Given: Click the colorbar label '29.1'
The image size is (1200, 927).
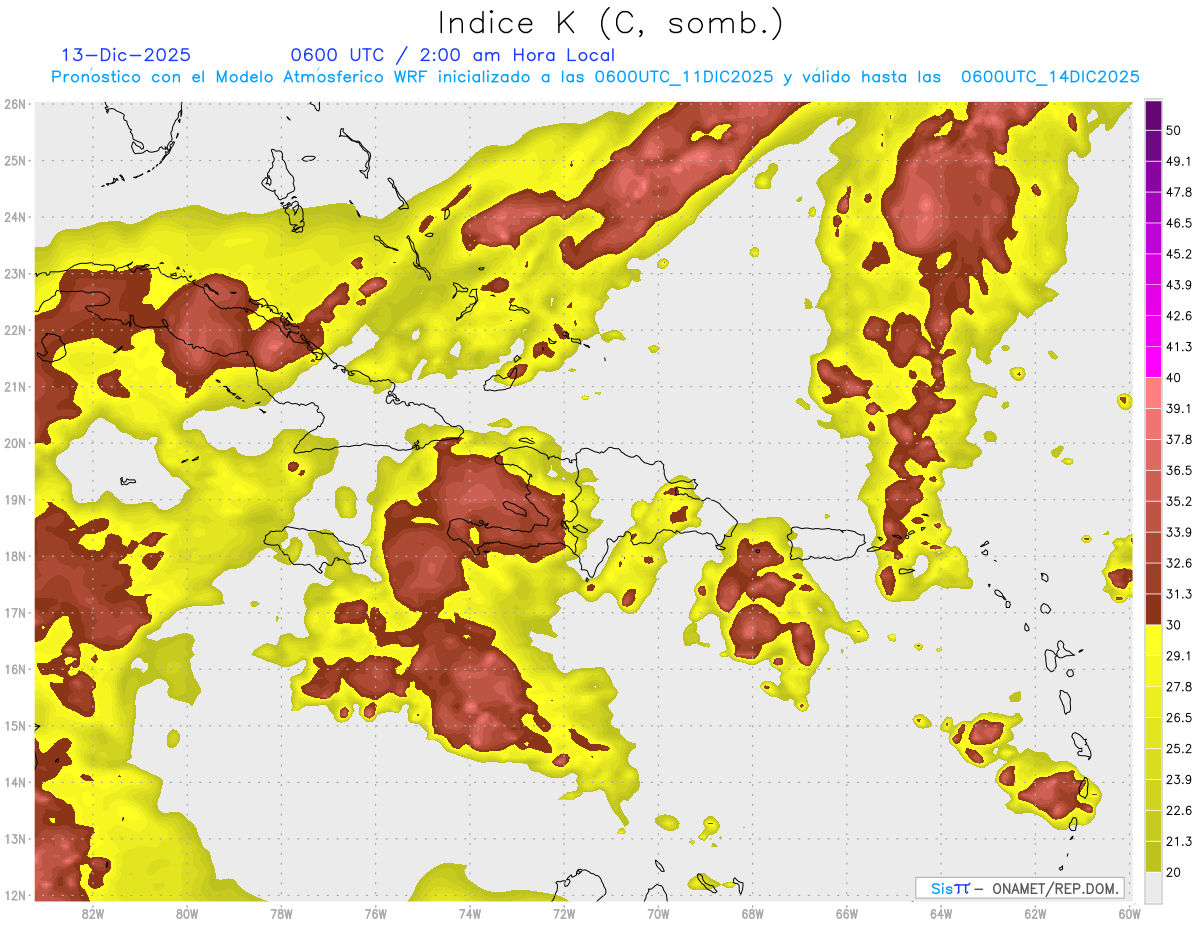Looking at the screenshot, I should click(x=1179, y=656).
